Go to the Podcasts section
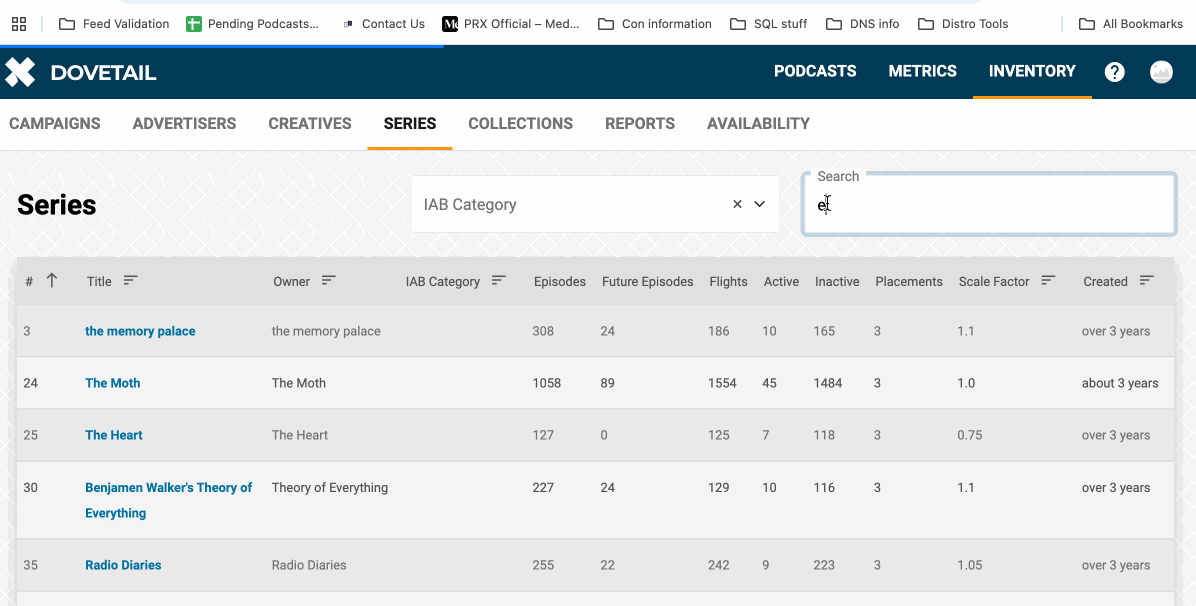Screen dimensions: 1196x606 (815, 71)
